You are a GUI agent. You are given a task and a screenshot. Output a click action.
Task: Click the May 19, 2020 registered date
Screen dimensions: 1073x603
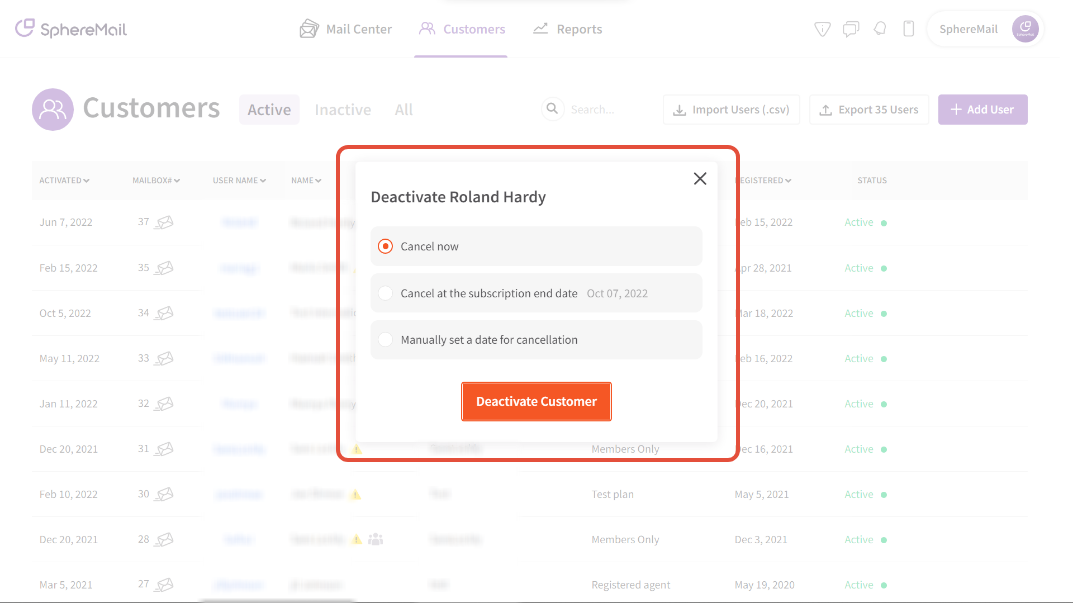coord(764,585)
